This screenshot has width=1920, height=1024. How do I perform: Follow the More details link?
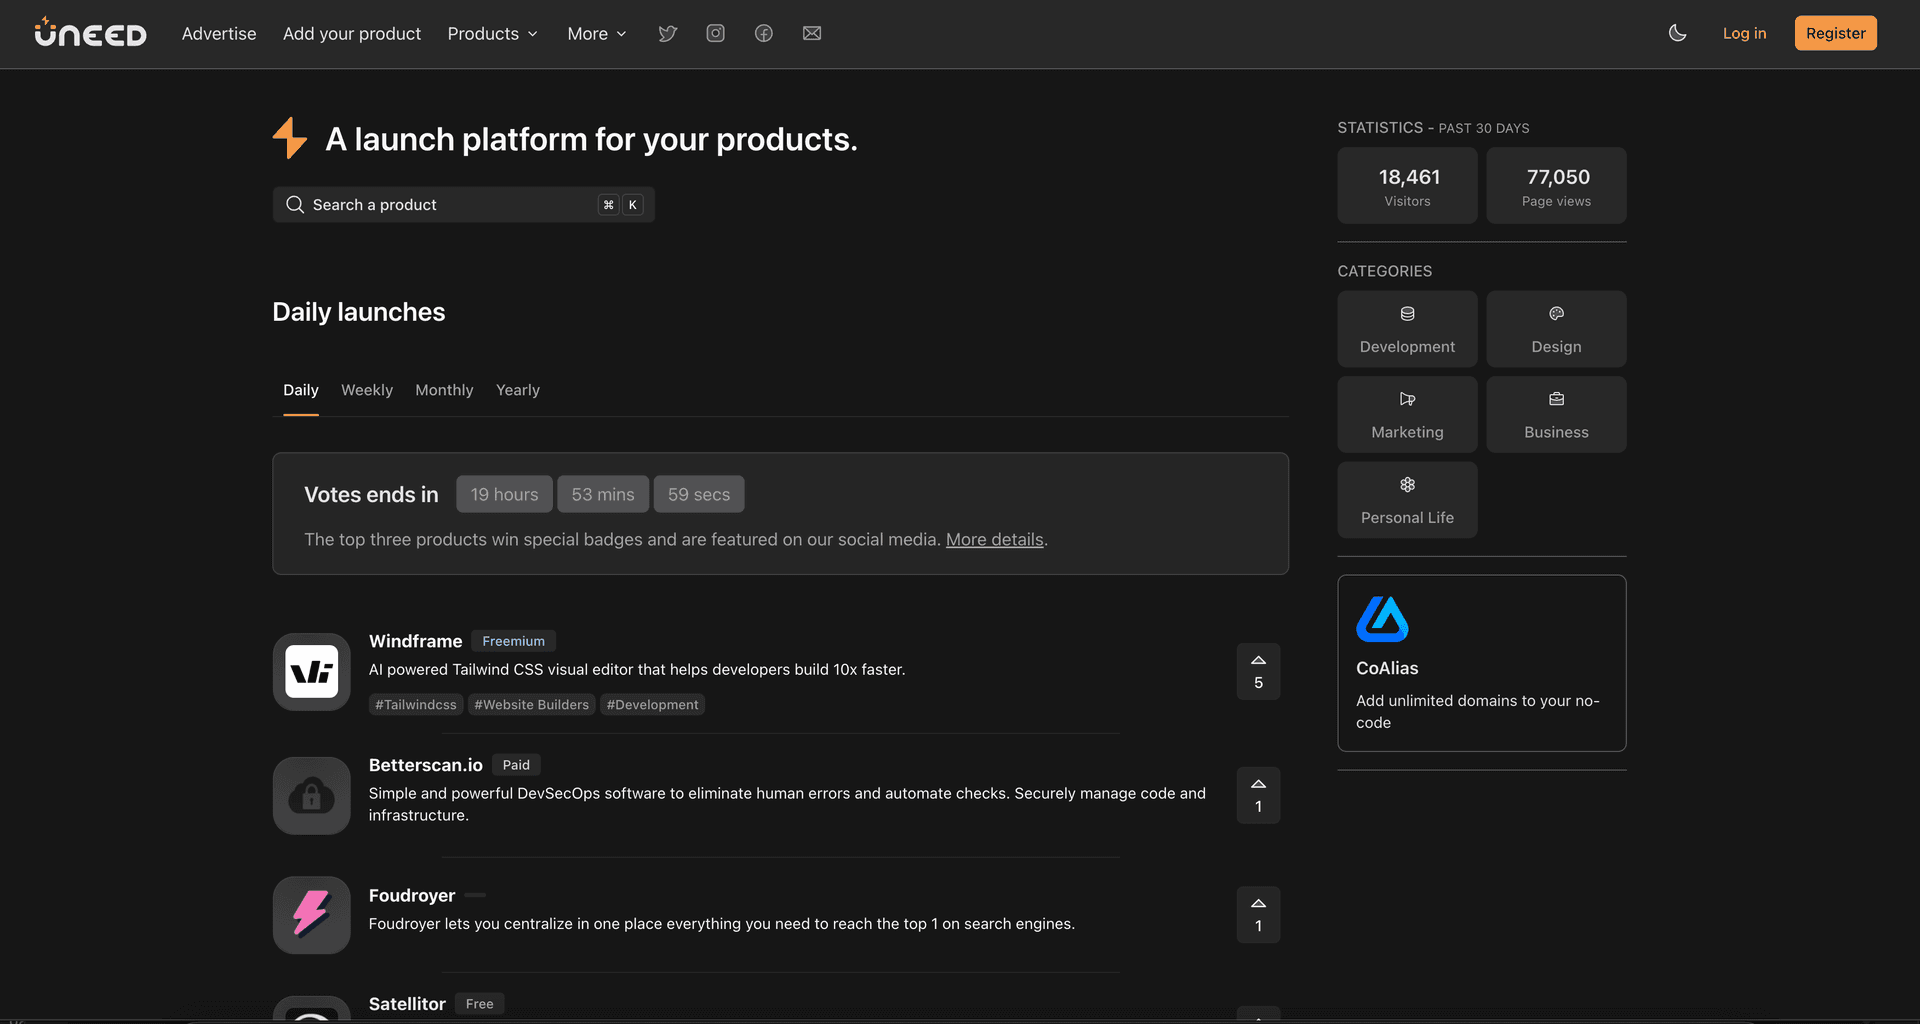click(994, 539)
